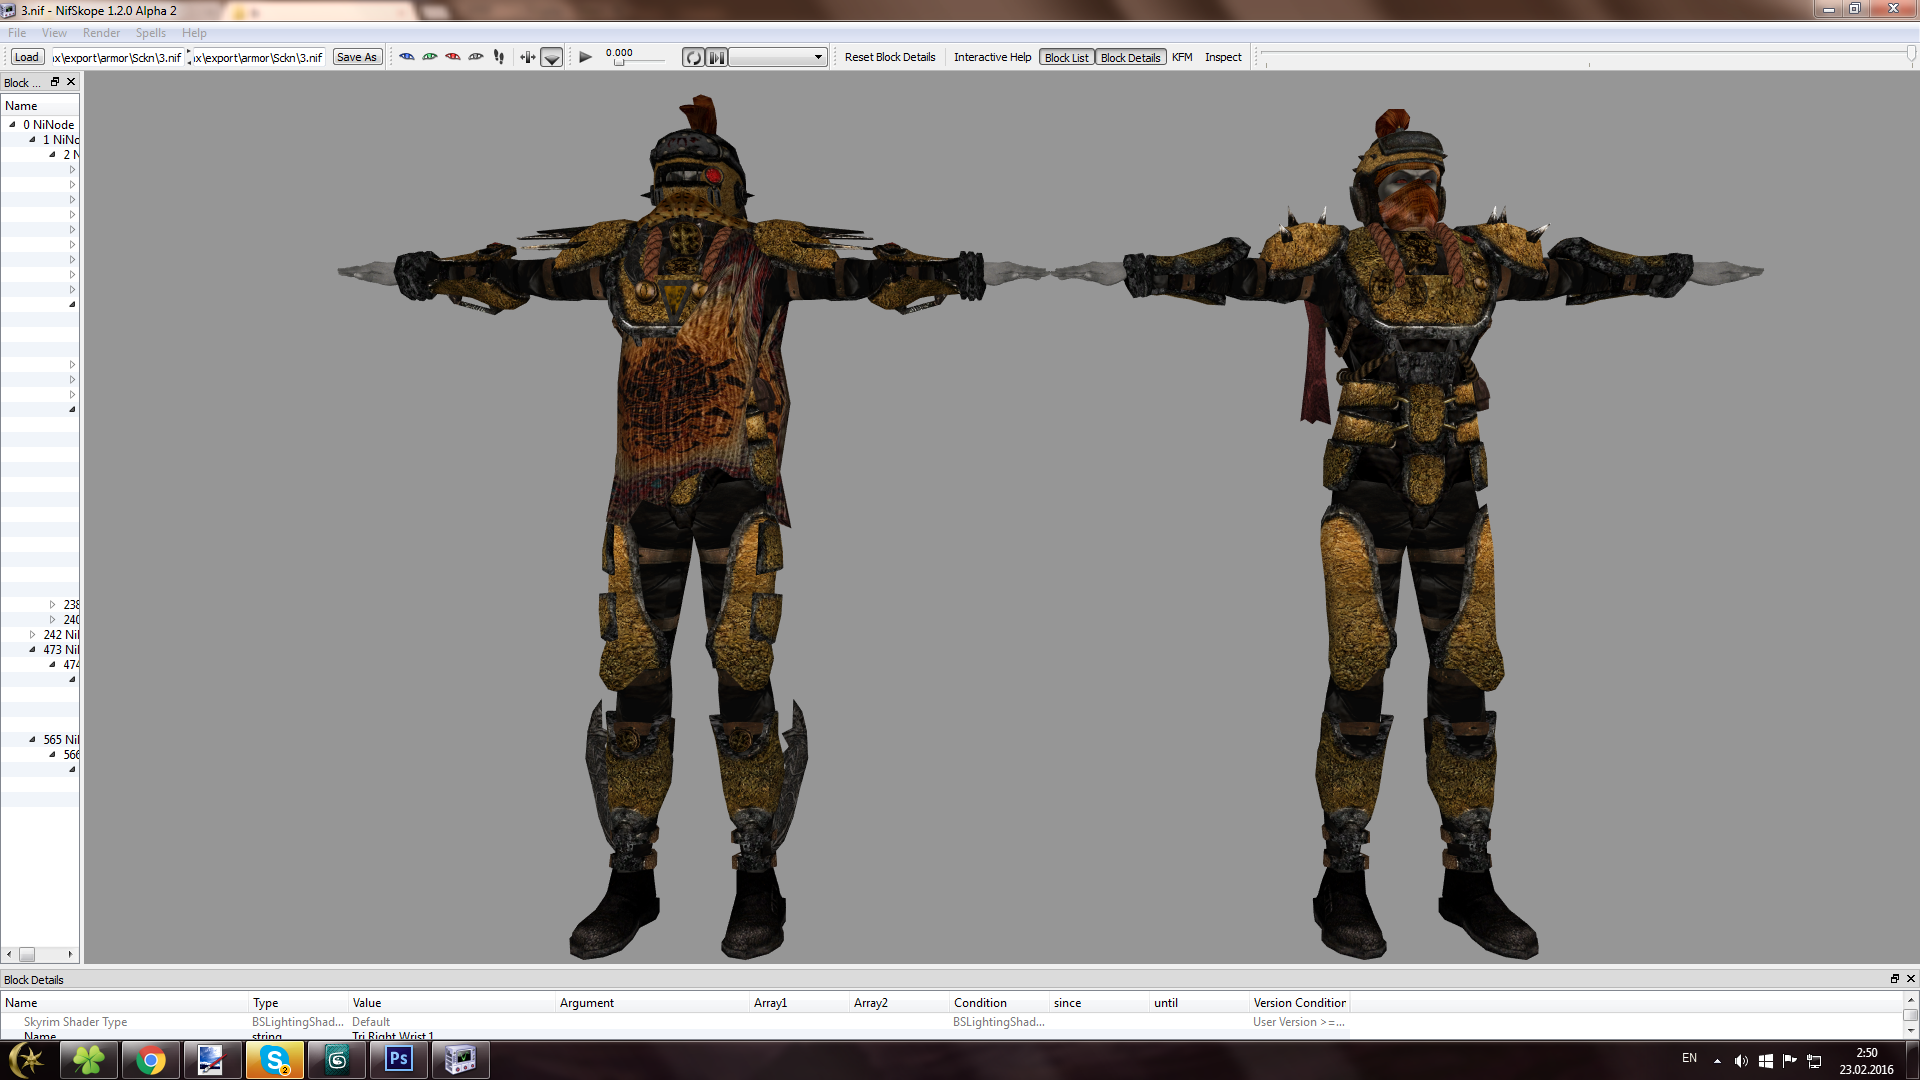This screenshot has width=1920, height=1080.
Task: Toggle the Block List panel button
Action: (1066, 57)
